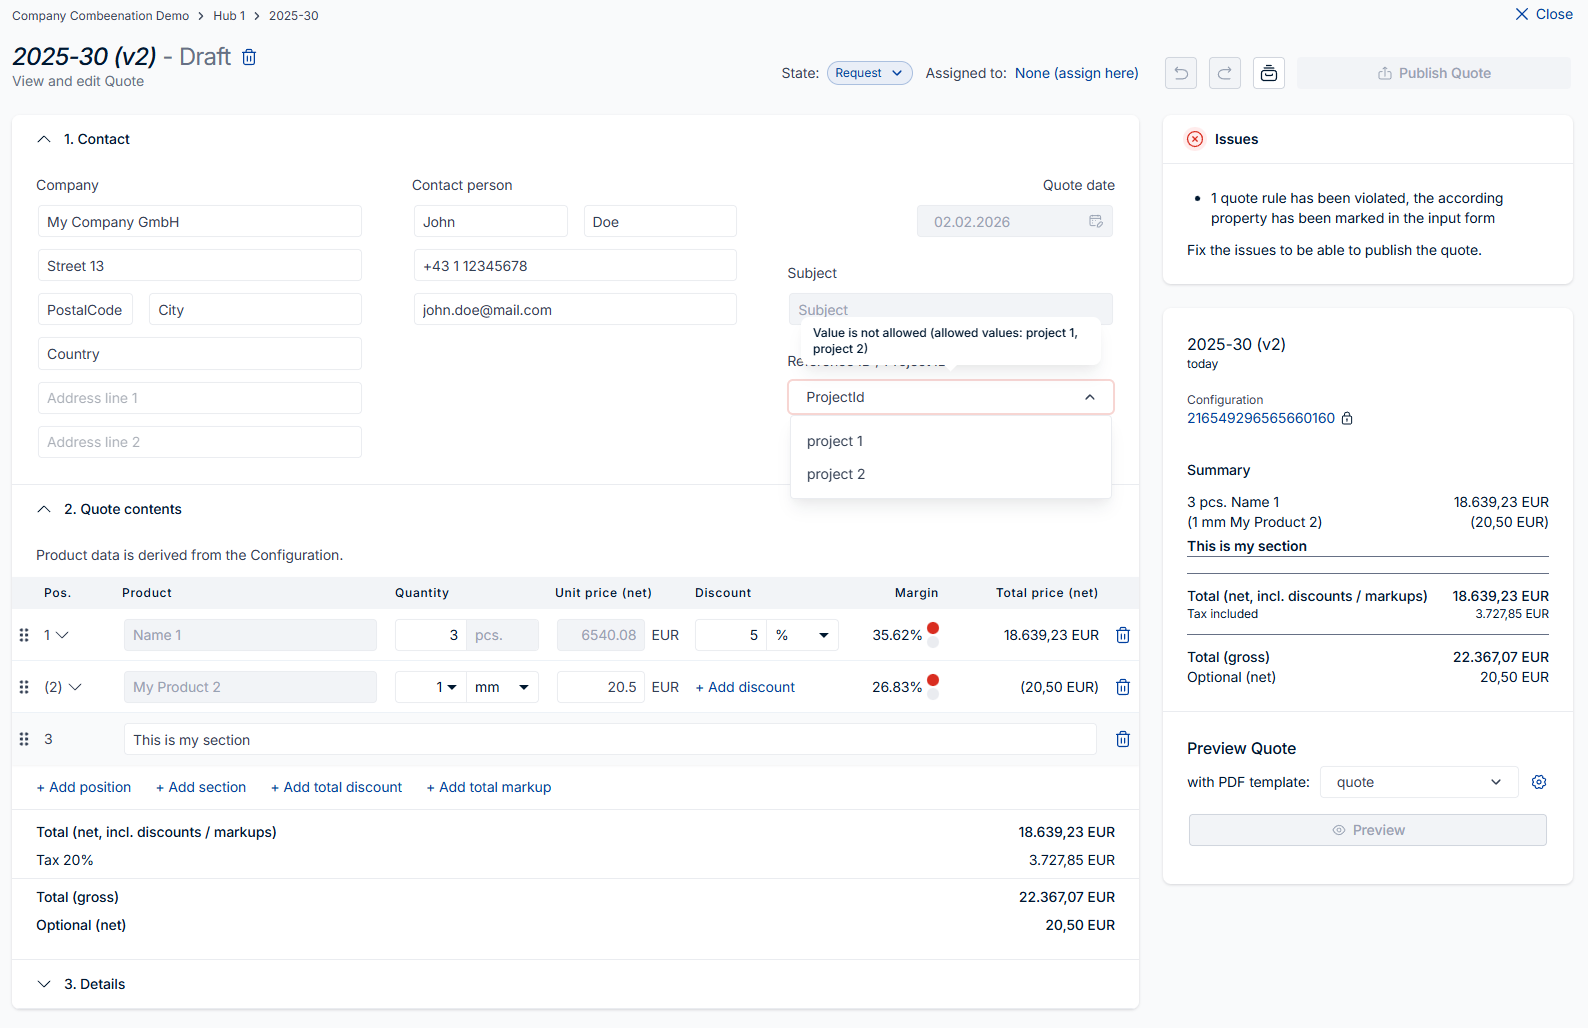Image resolution: width=1588 pixels, height=1028 pixels.
Task: Click the margin indicator dot for position 1
Action: [932, 629]
